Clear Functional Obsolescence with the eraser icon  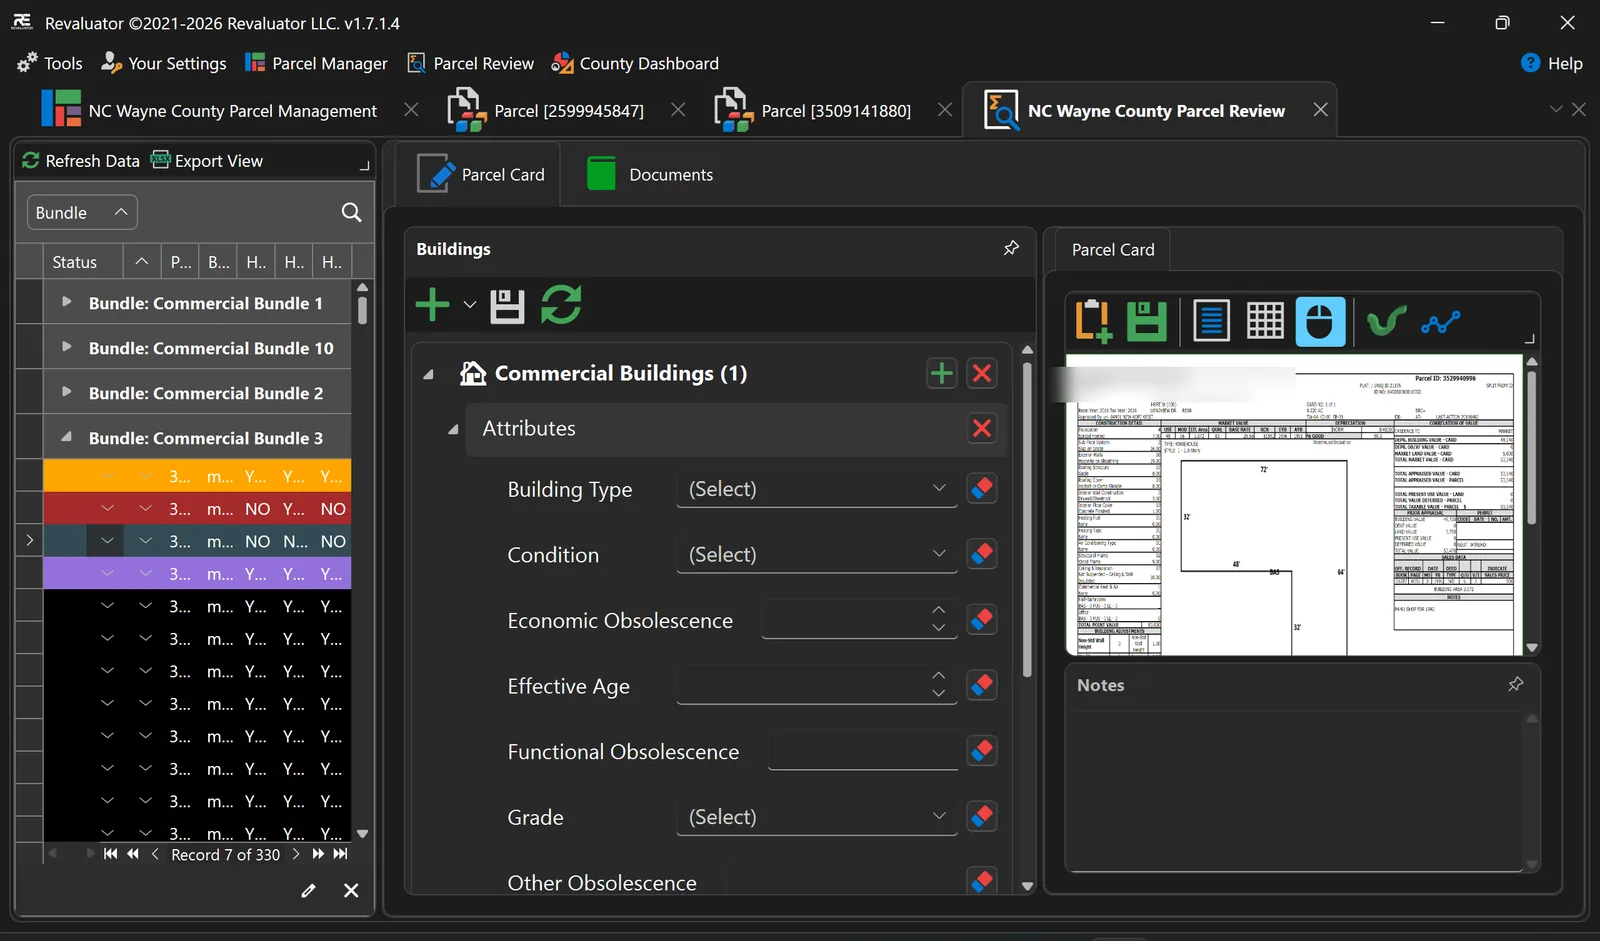982,751
